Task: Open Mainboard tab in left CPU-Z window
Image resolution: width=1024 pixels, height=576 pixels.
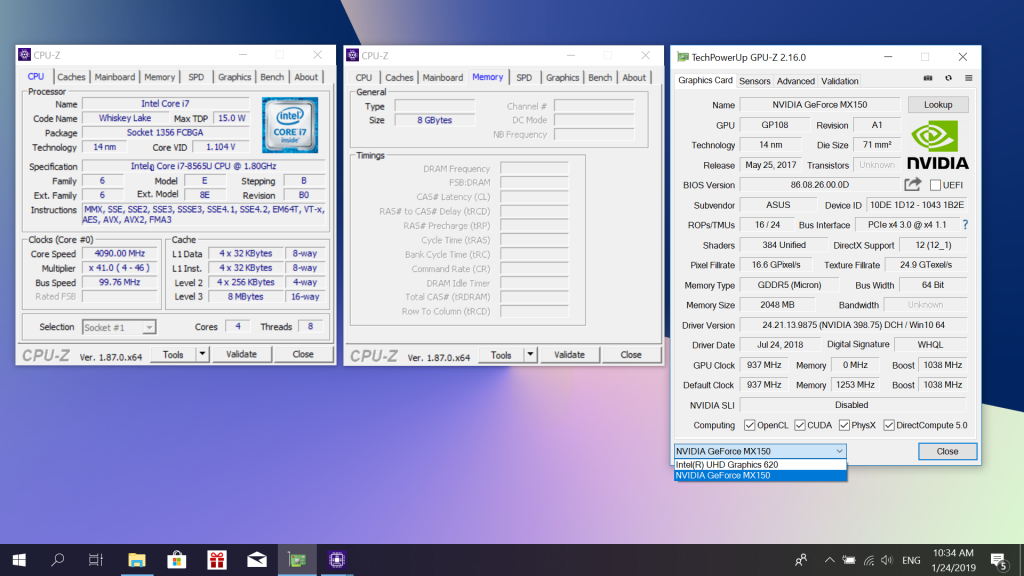Action: click(115, 77)
